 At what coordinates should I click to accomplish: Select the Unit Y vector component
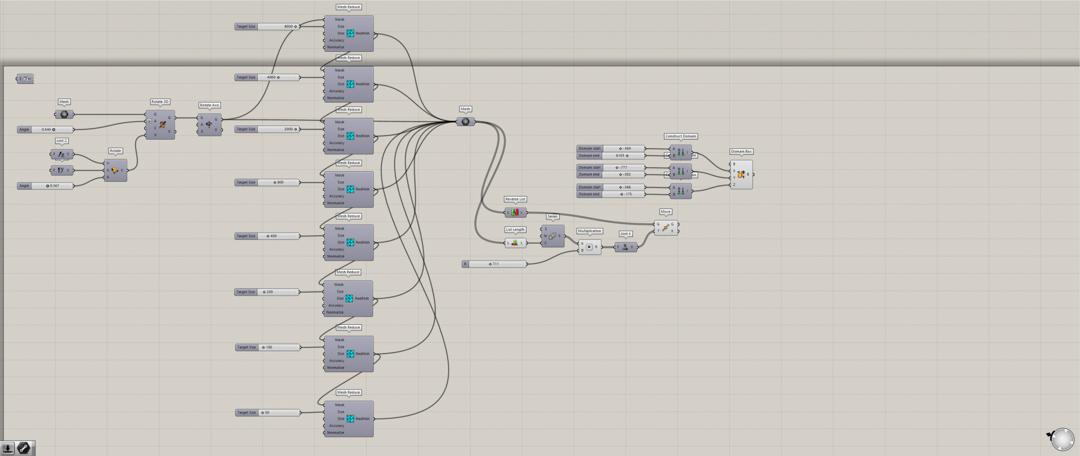62,170
